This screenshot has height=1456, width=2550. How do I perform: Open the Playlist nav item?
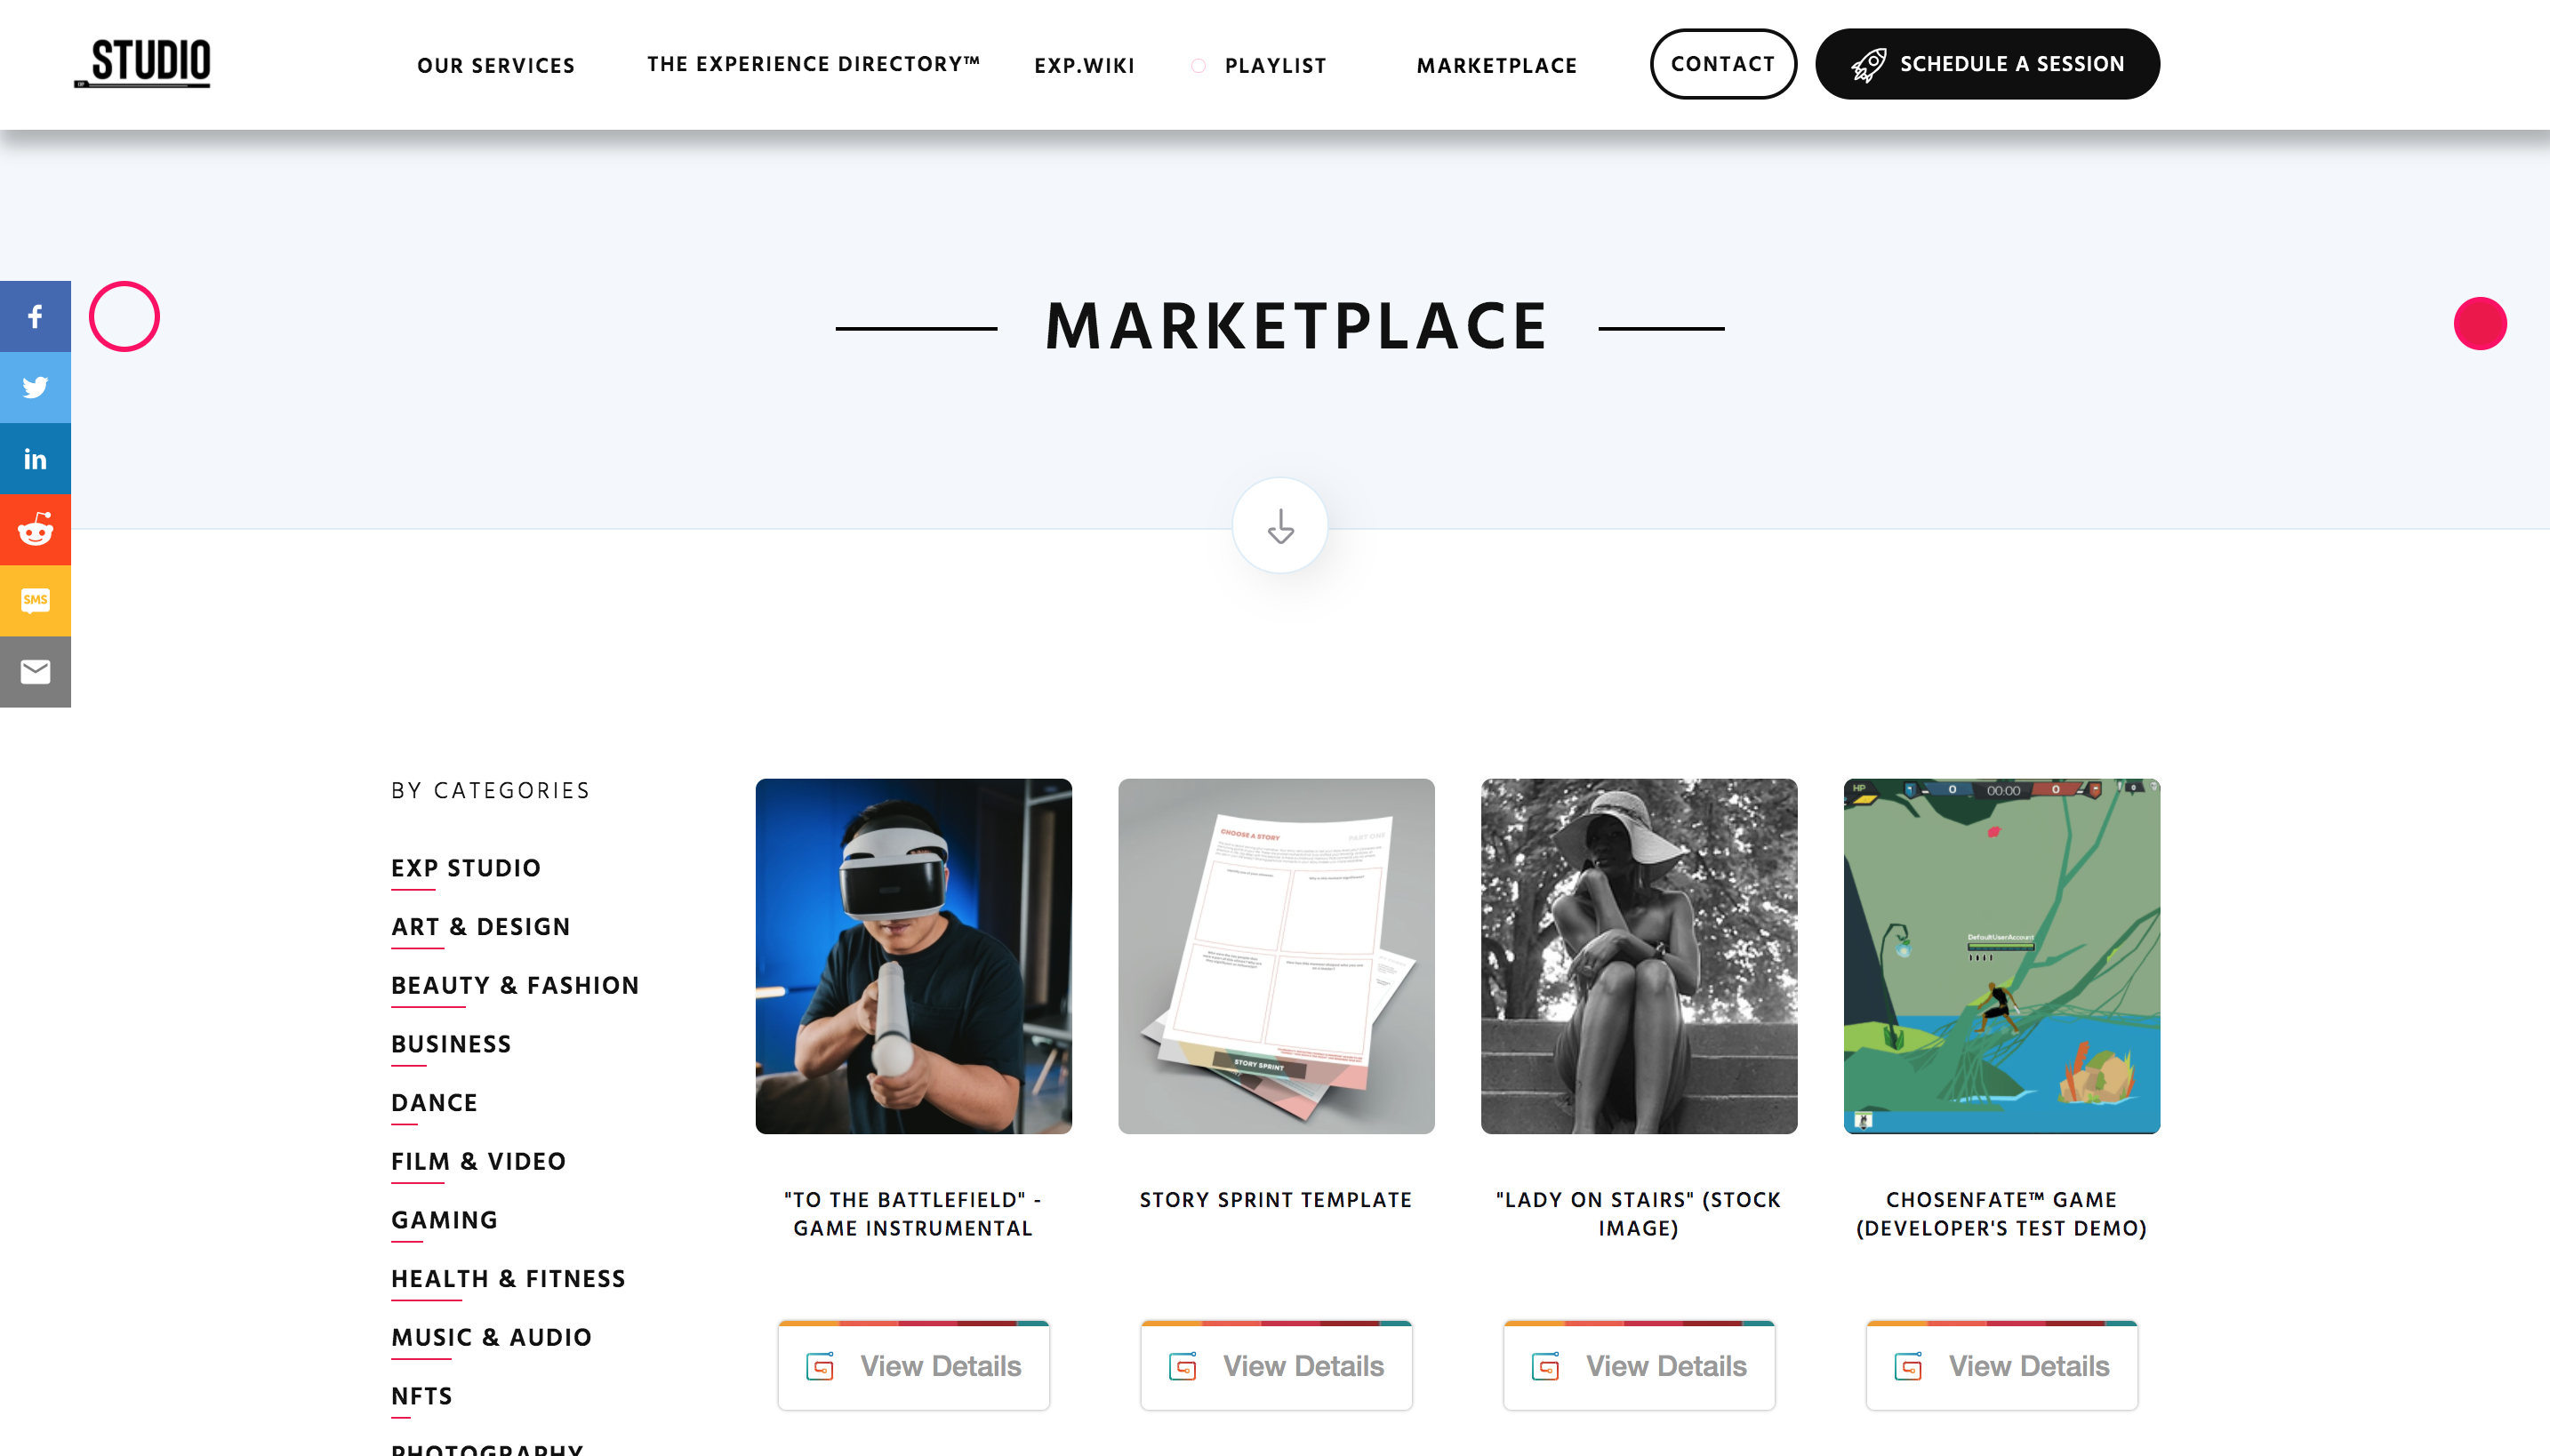(1275, 66)
